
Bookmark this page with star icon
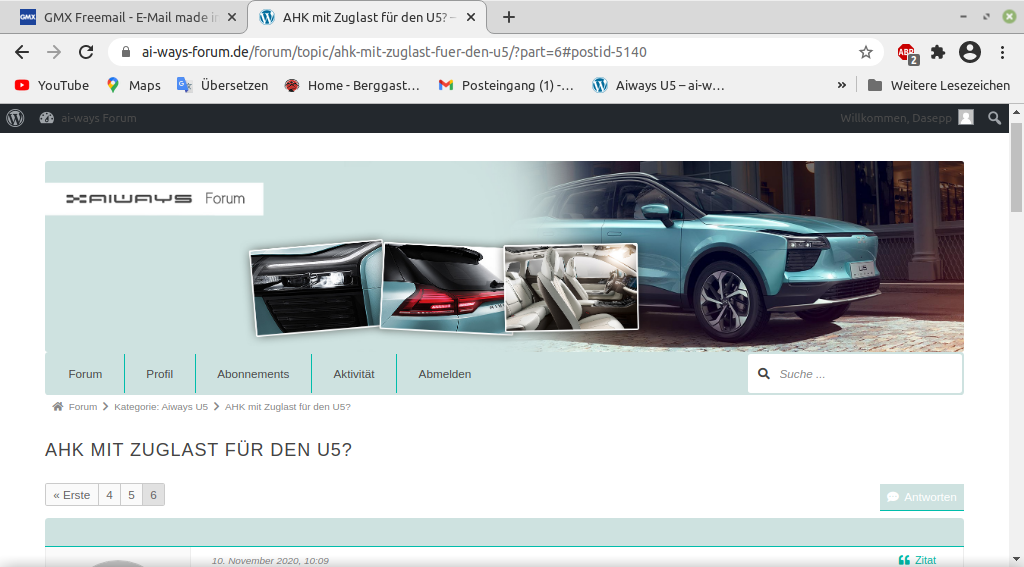click(x=865, y=52)
